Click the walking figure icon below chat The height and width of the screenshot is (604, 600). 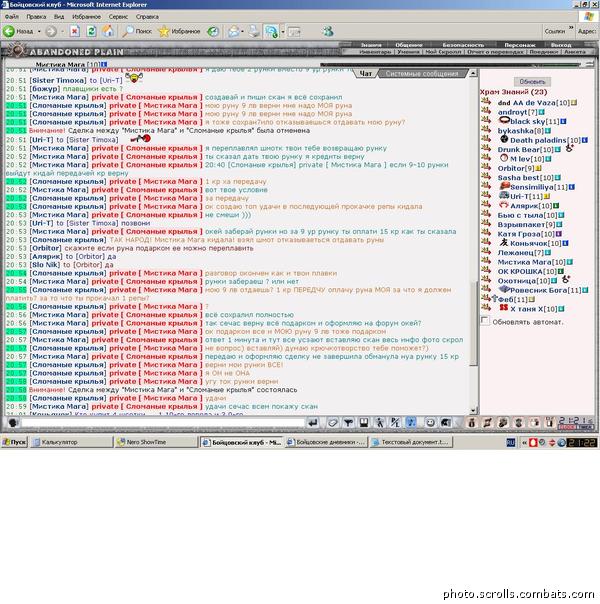380,423
